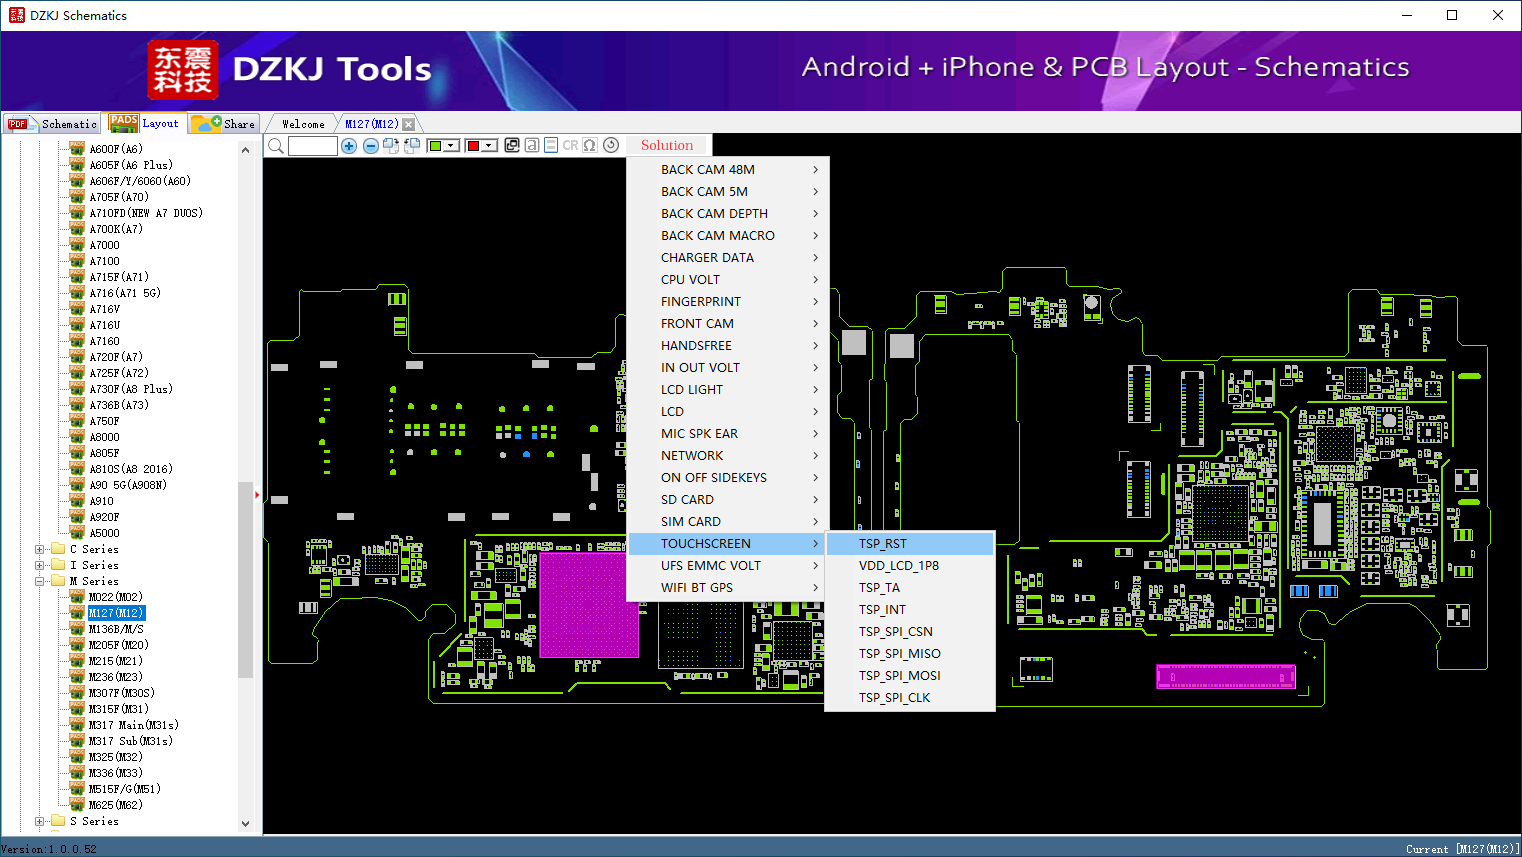Open the Share tab
The width and height of the screenshot is (1522, 857).
point(224,124)
